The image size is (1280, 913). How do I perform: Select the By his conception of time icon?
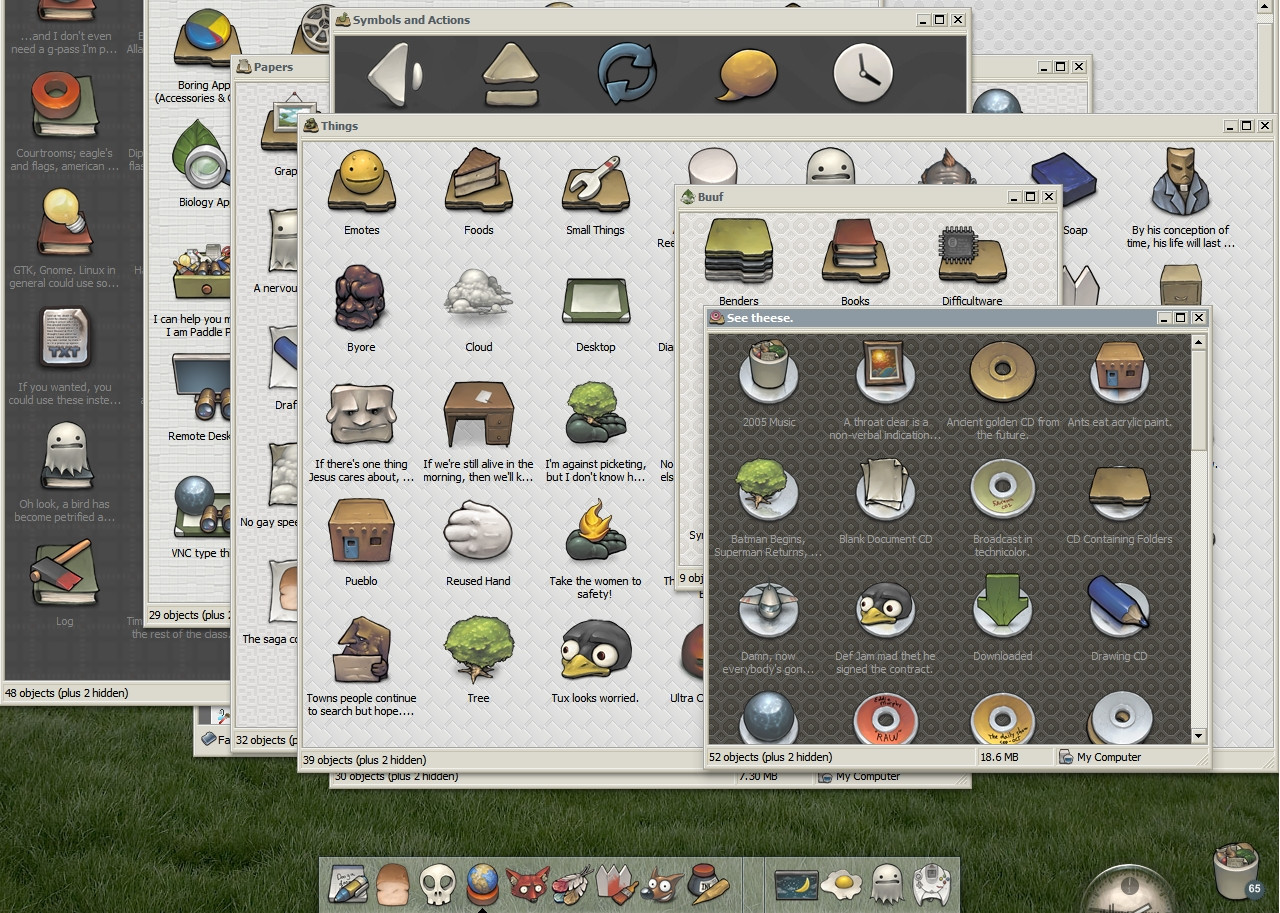click(x=1180, y=182)
